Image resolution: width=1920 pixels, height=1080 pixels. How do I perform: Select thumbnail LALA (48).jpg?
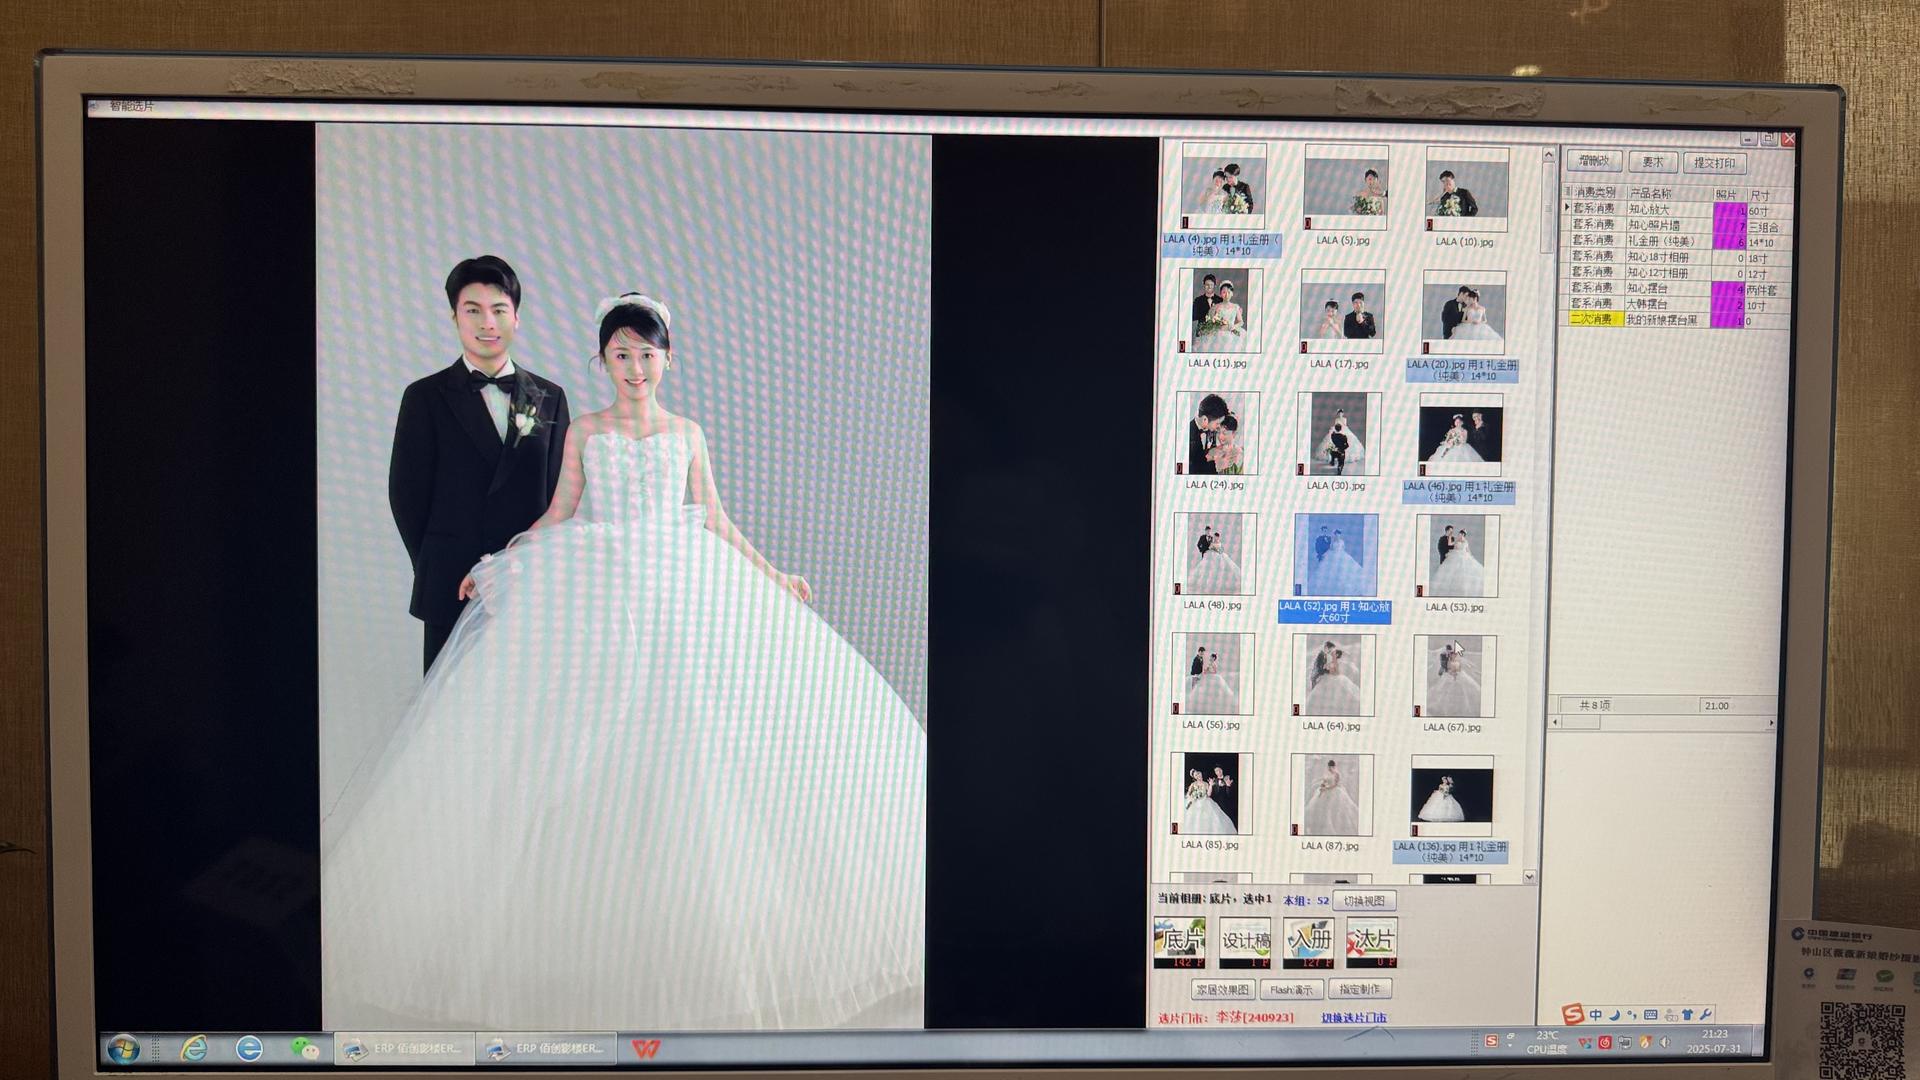[x=1215, y=554]
